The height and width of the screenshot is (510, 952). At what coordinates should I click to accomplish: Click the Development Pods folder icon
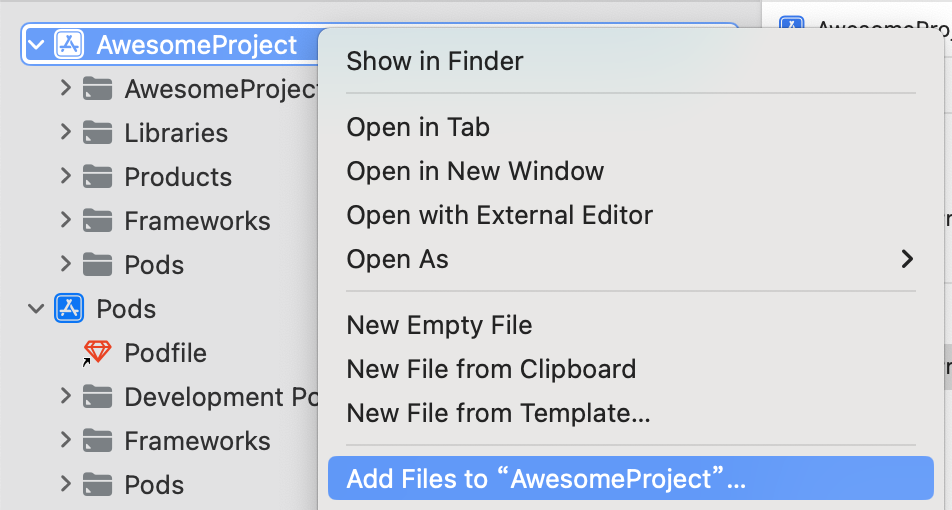[97, 396]
